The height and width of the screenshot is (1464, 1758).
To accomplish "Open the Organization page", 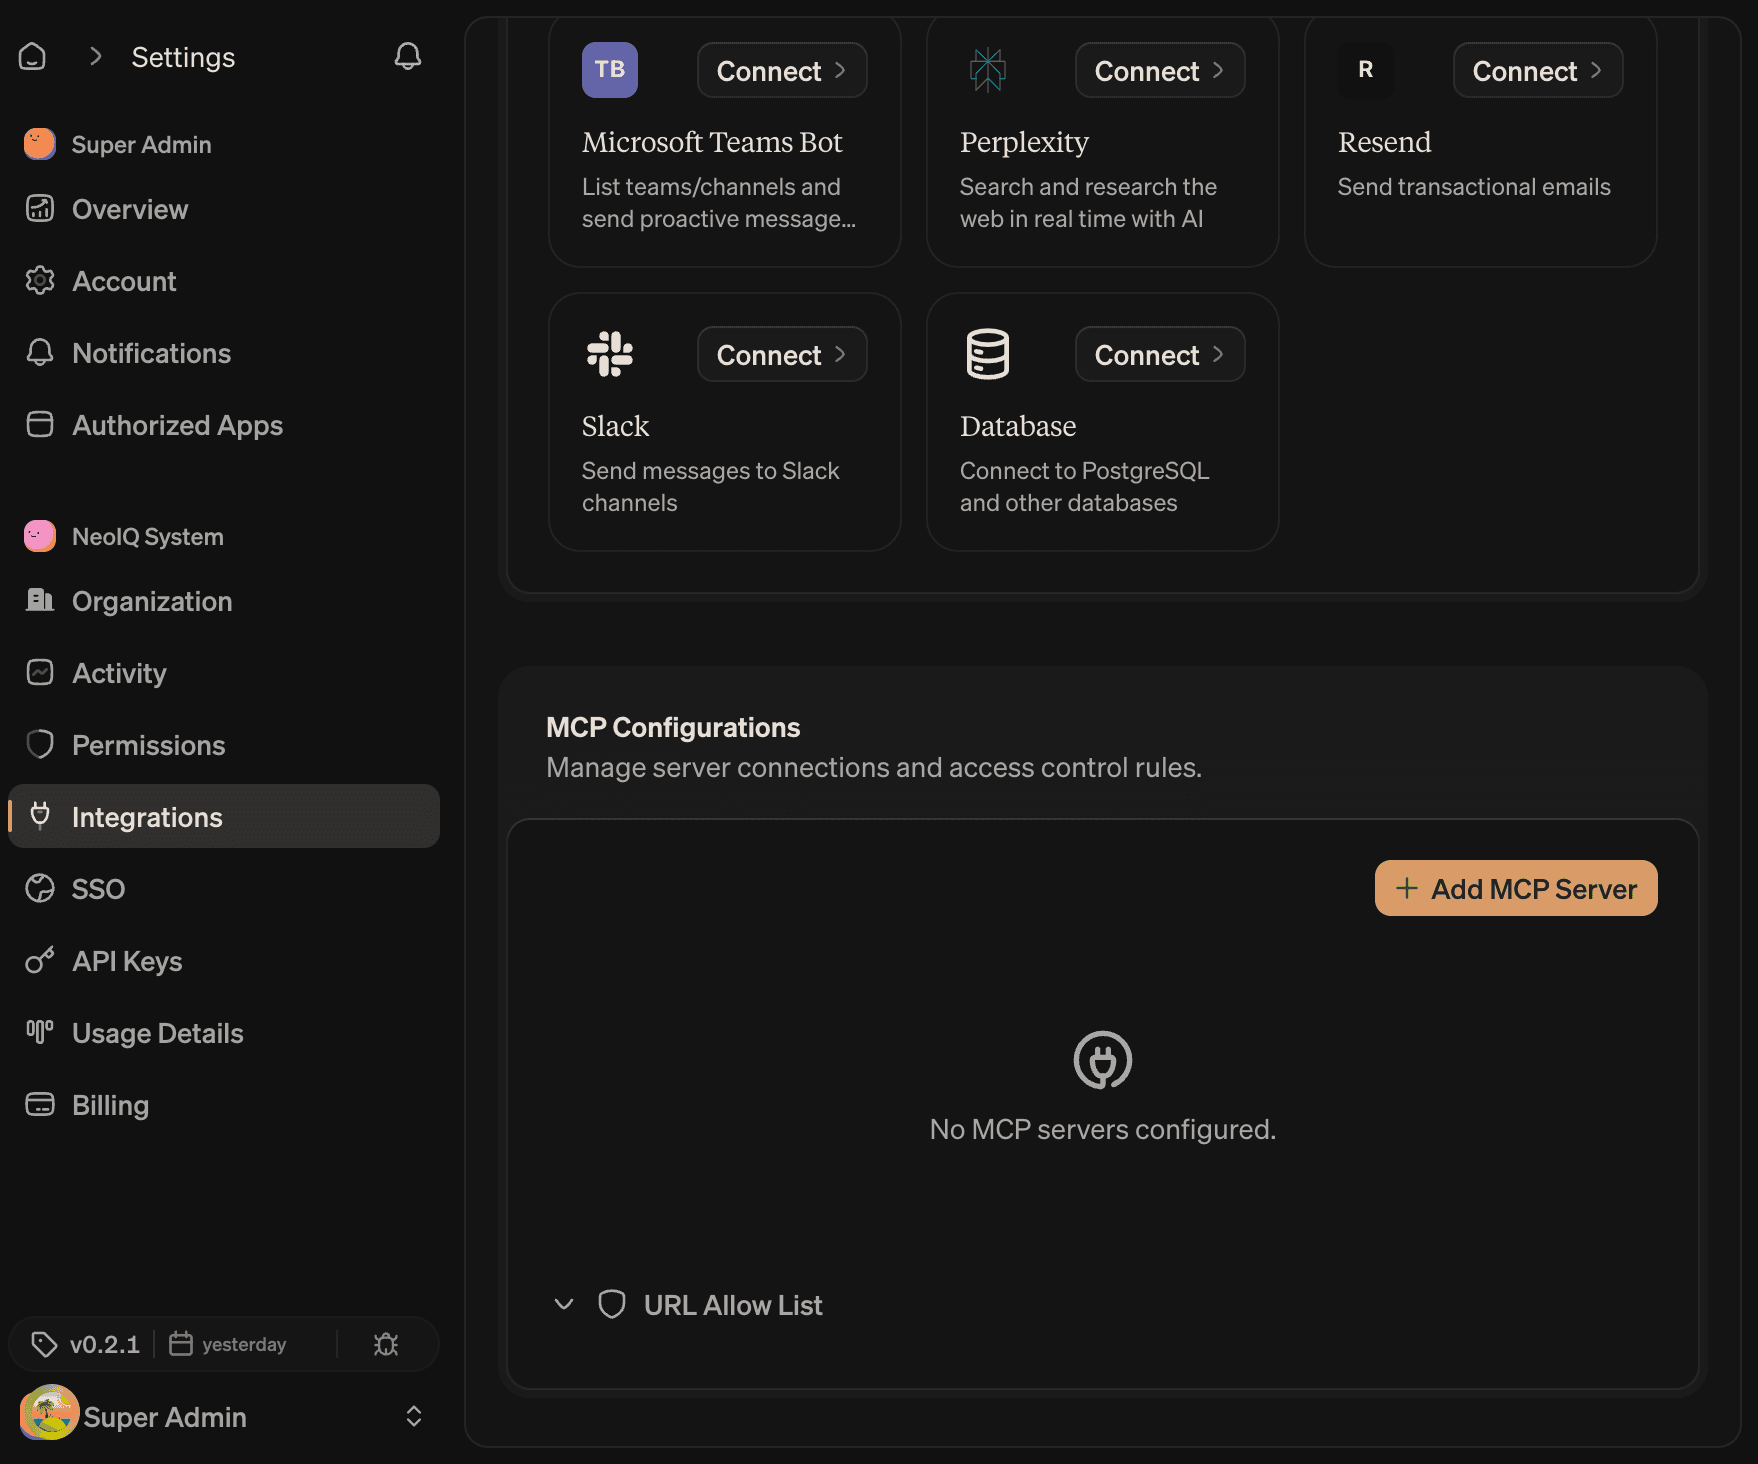I will tap(224, 601).
